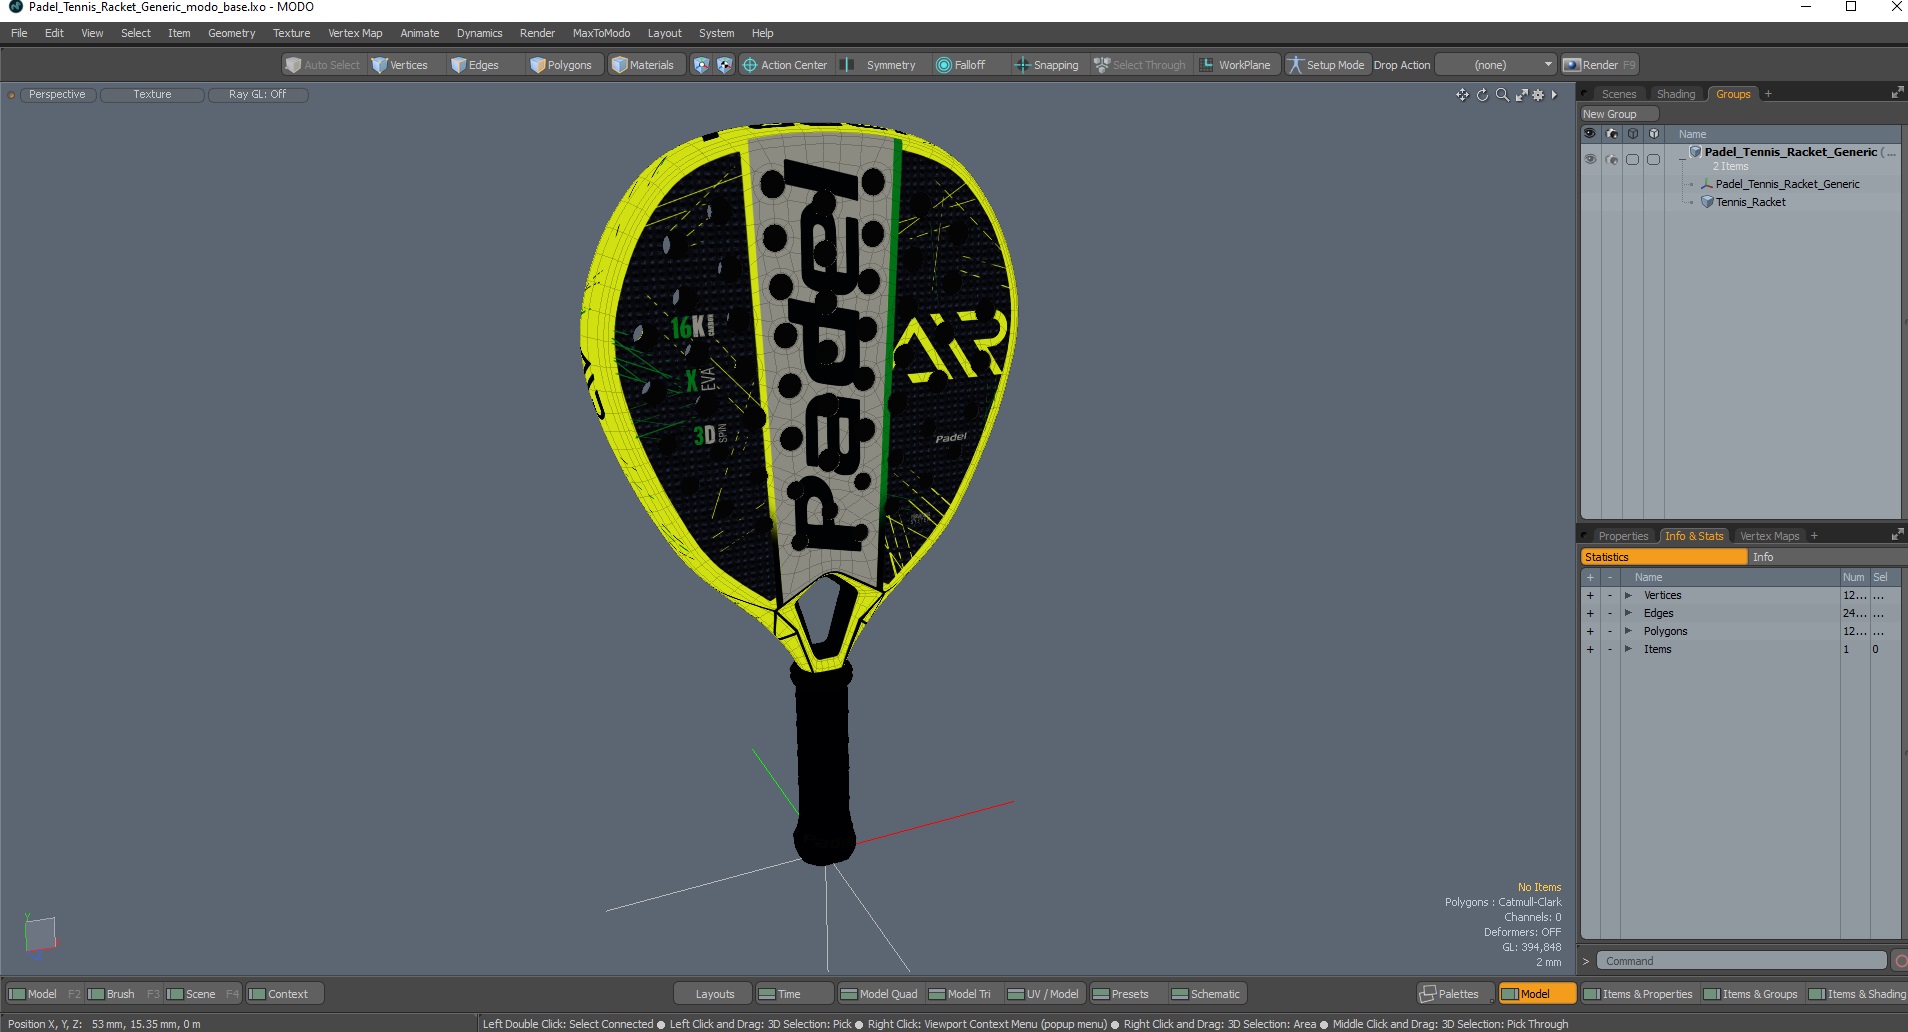Collapse the Padel_Tennis_Racket_Generic group tree
The width and height of the screenshot is (1908, 1032).
coord(1682,159)
